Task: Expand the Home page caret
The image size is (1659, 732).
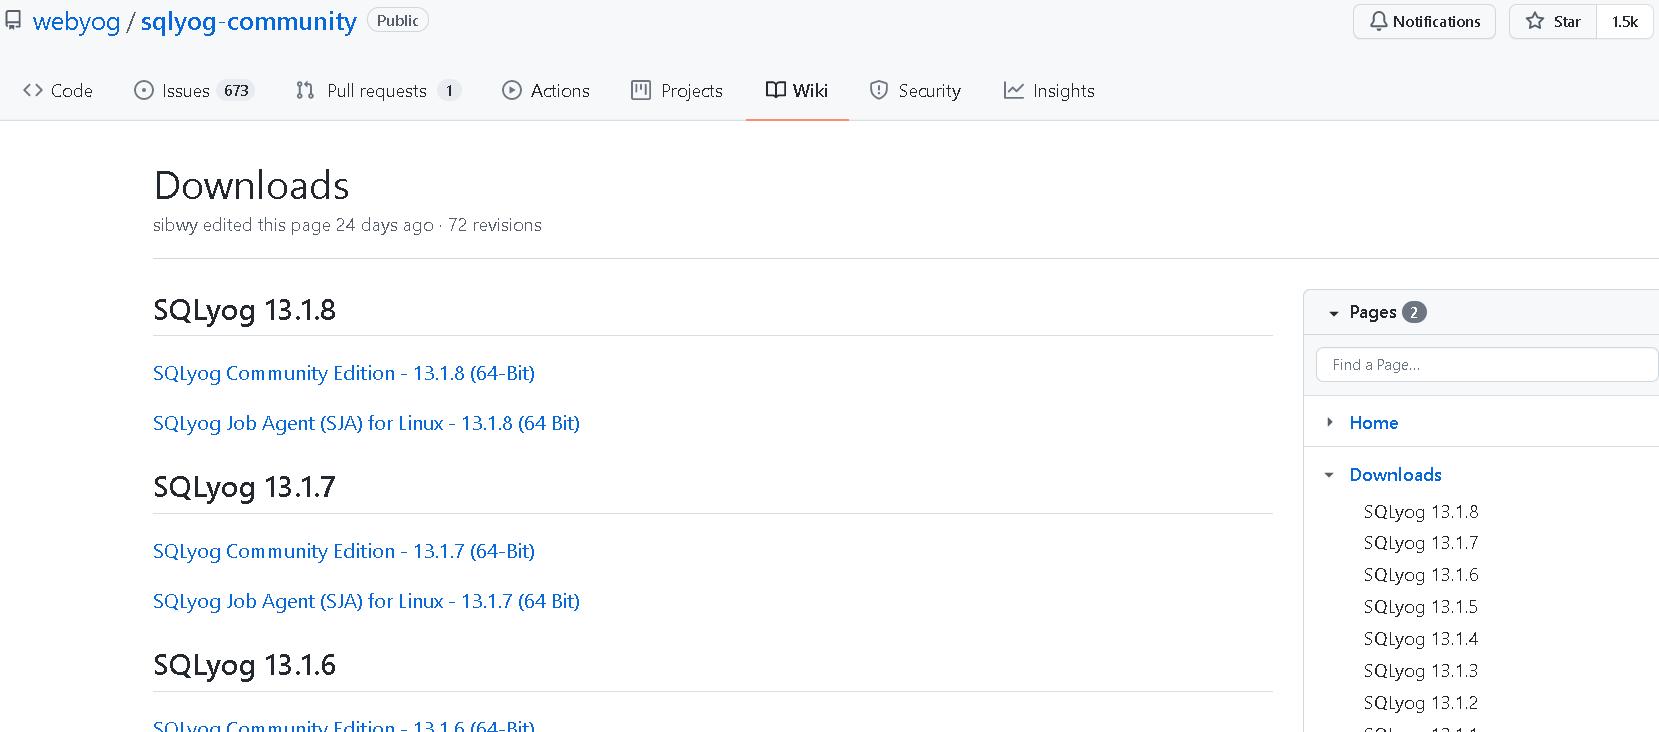Action: tap(1329, 422)
